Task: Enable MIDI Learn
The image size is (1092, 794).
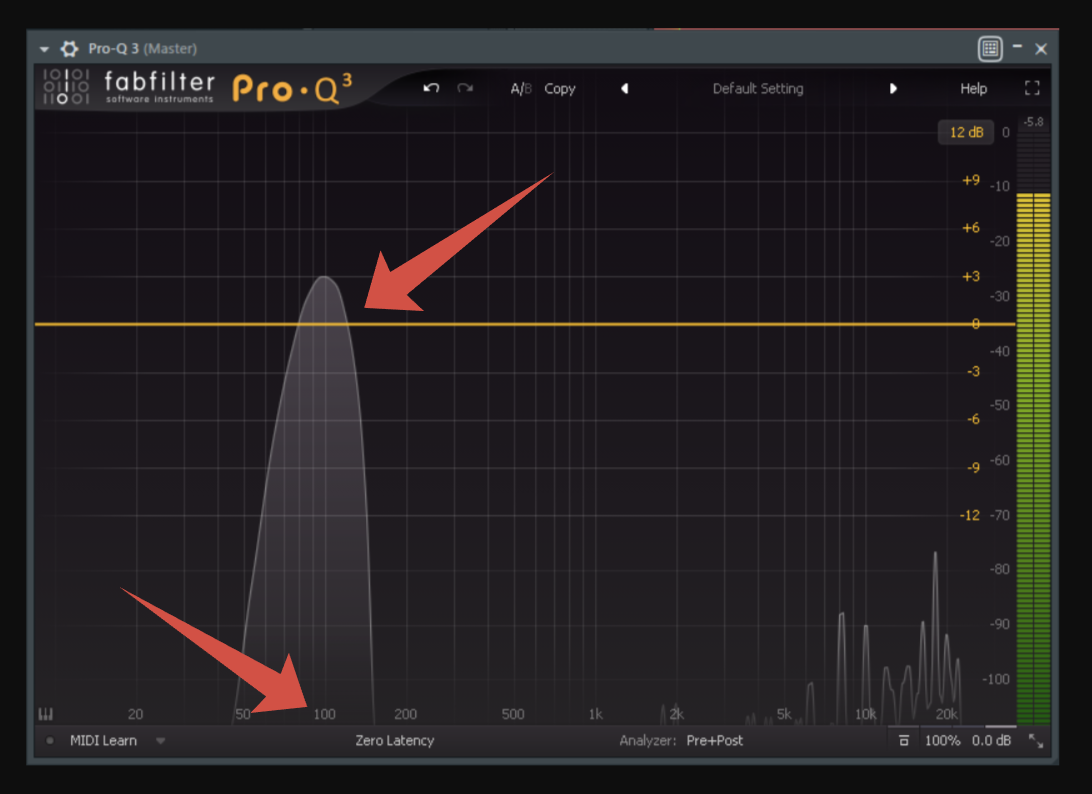Action: click(103, 740)
